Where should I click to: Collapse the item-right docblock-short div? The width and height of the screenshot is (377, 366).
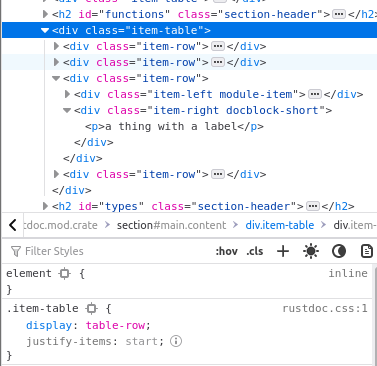pos(67,110)
